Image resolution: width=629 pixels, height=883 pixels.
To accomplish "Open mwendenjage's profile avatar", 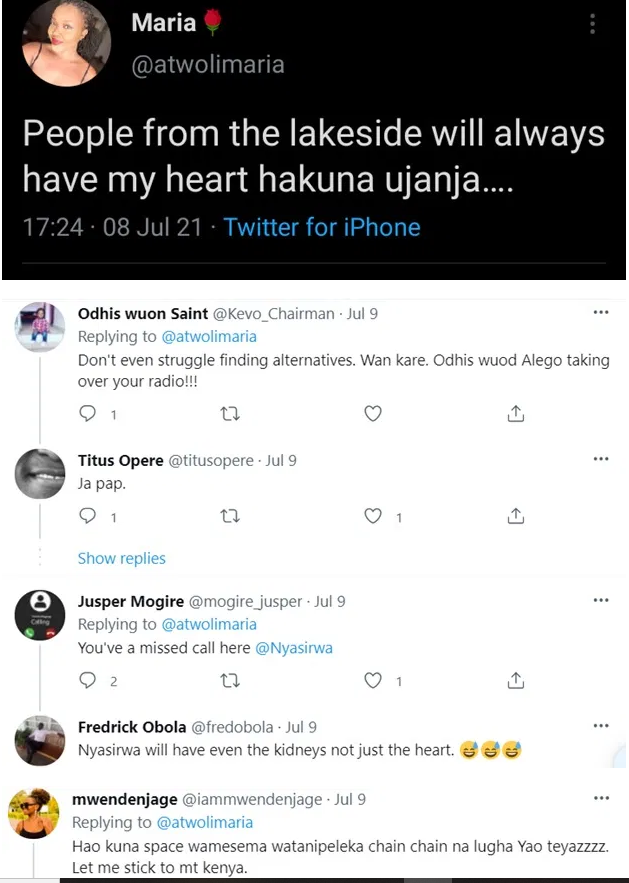I will (34, 814).
